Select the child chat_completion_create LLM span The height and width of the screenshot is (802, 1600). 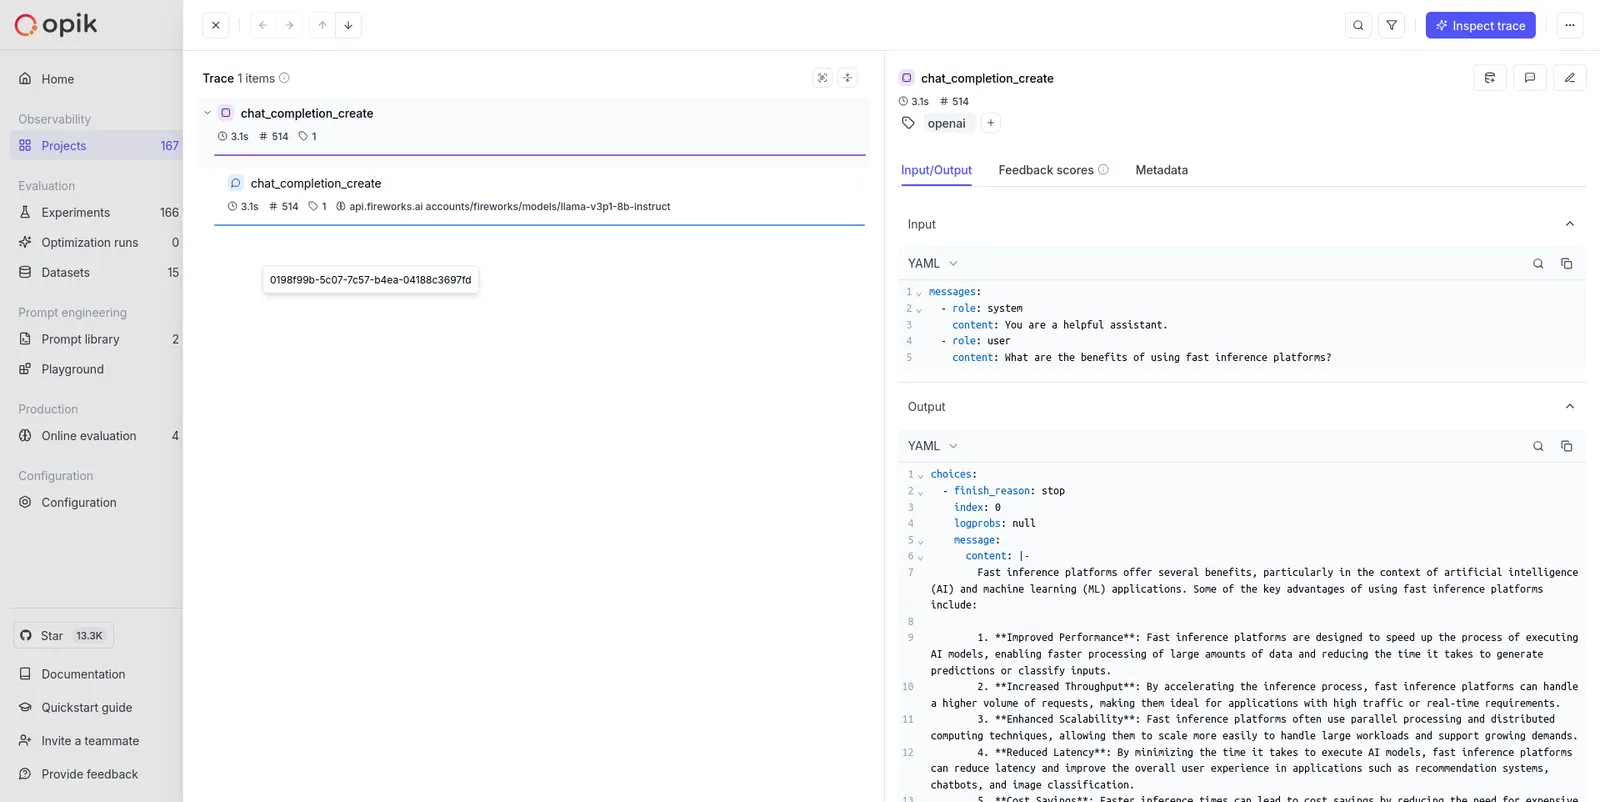[540, 194]
